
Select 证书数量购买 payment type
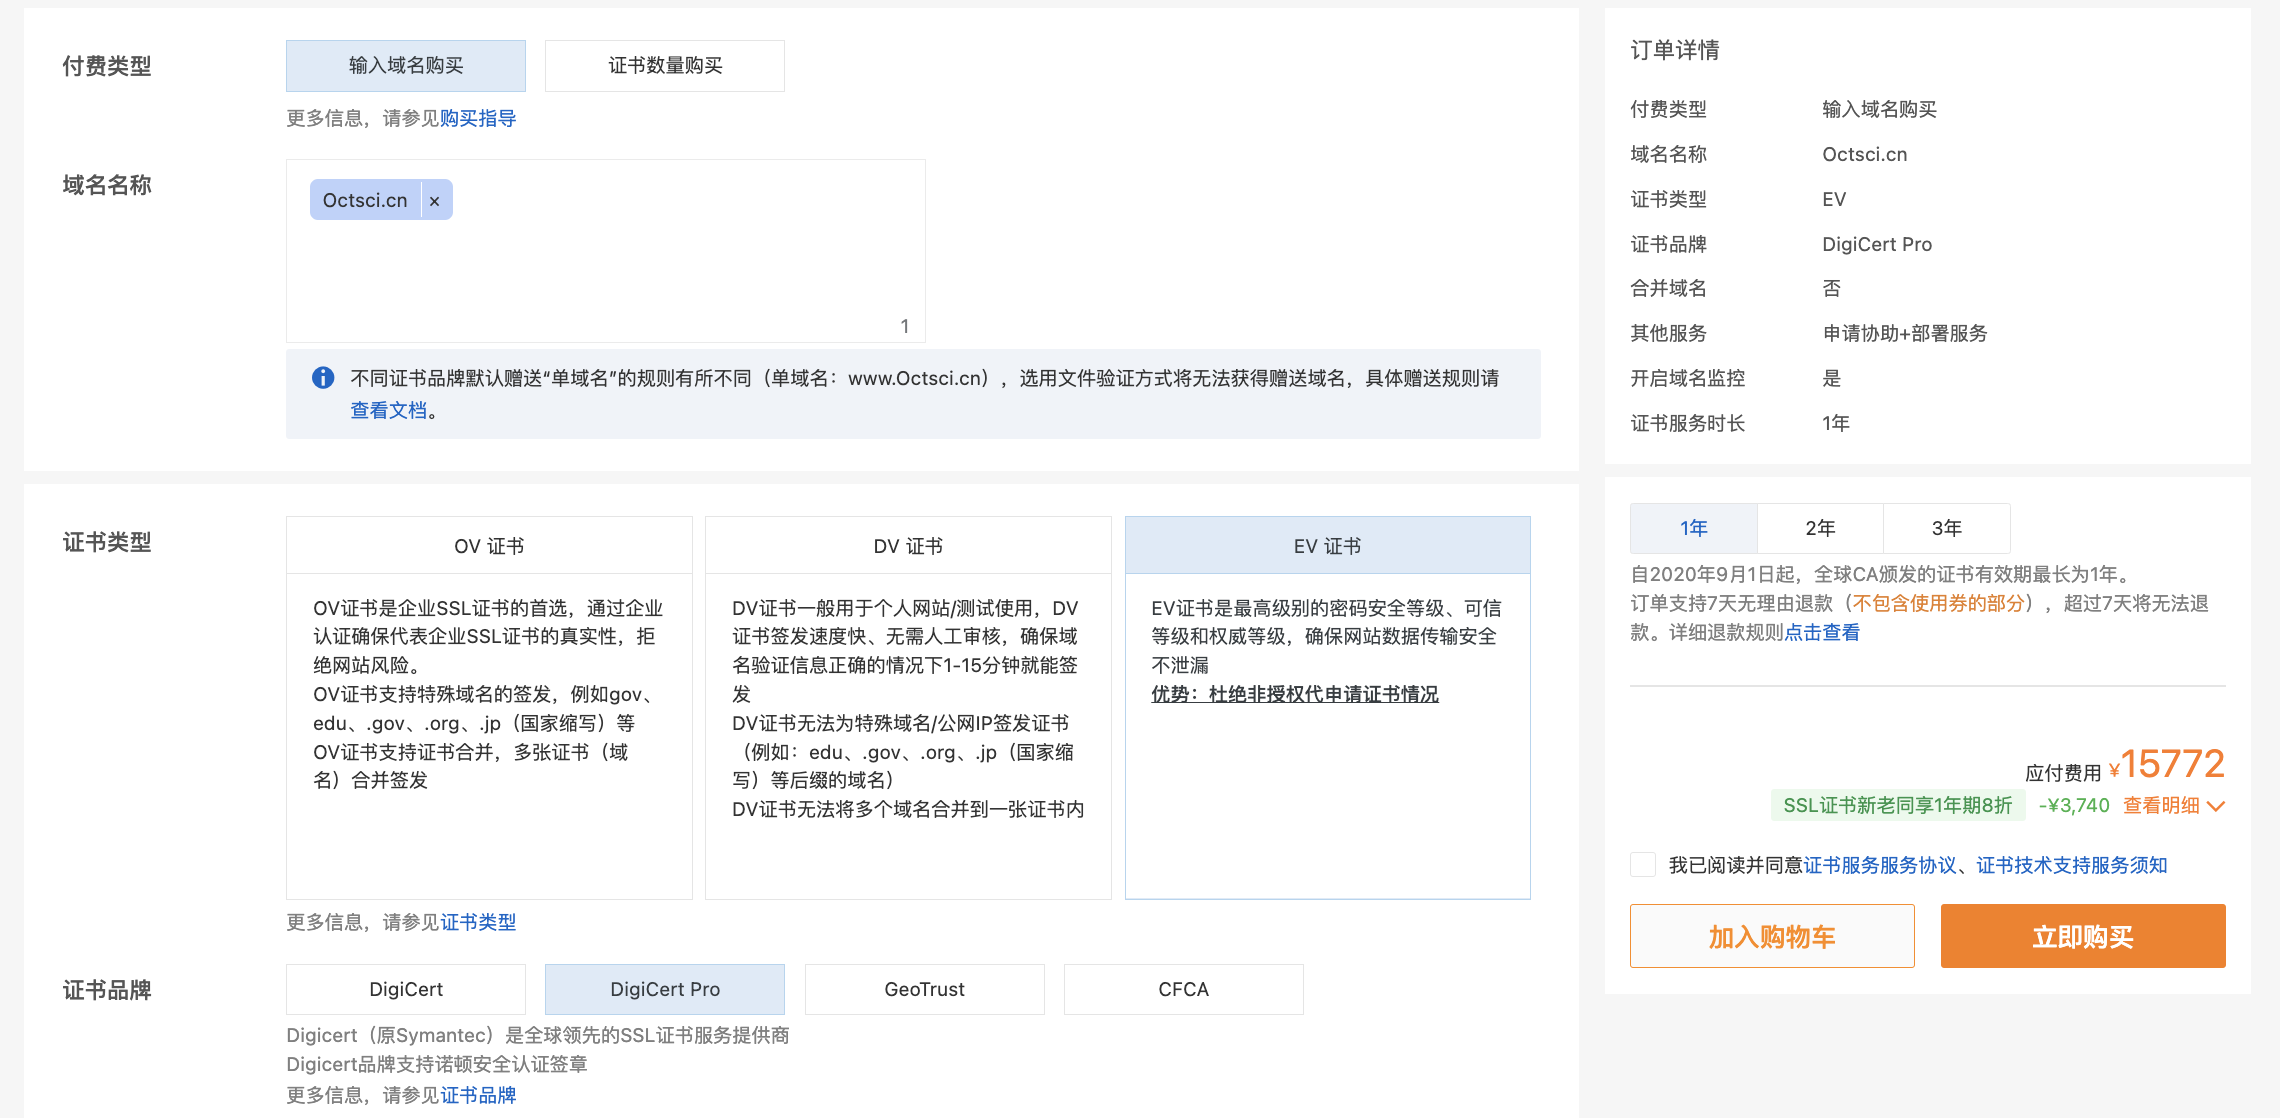coord(664,66)
